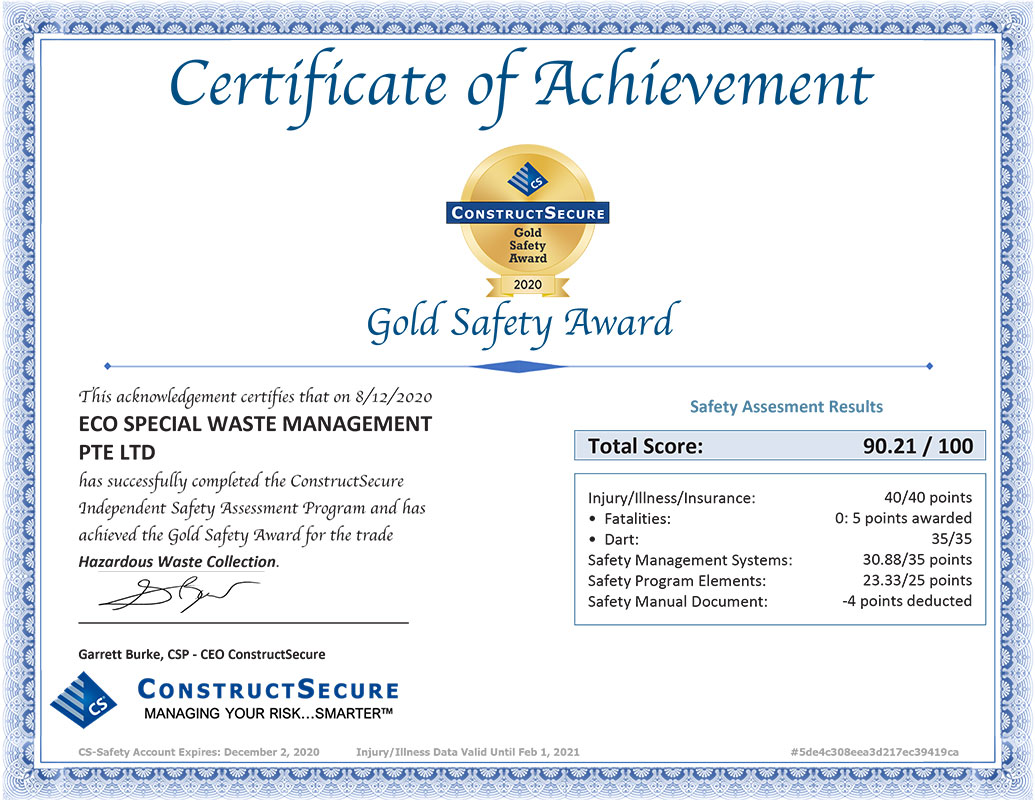The height and width of the screenshot is (800, 1035).
Task: Click CS-Safety Account Expires: December 2, 2020
Action: (x=199, y=752)
